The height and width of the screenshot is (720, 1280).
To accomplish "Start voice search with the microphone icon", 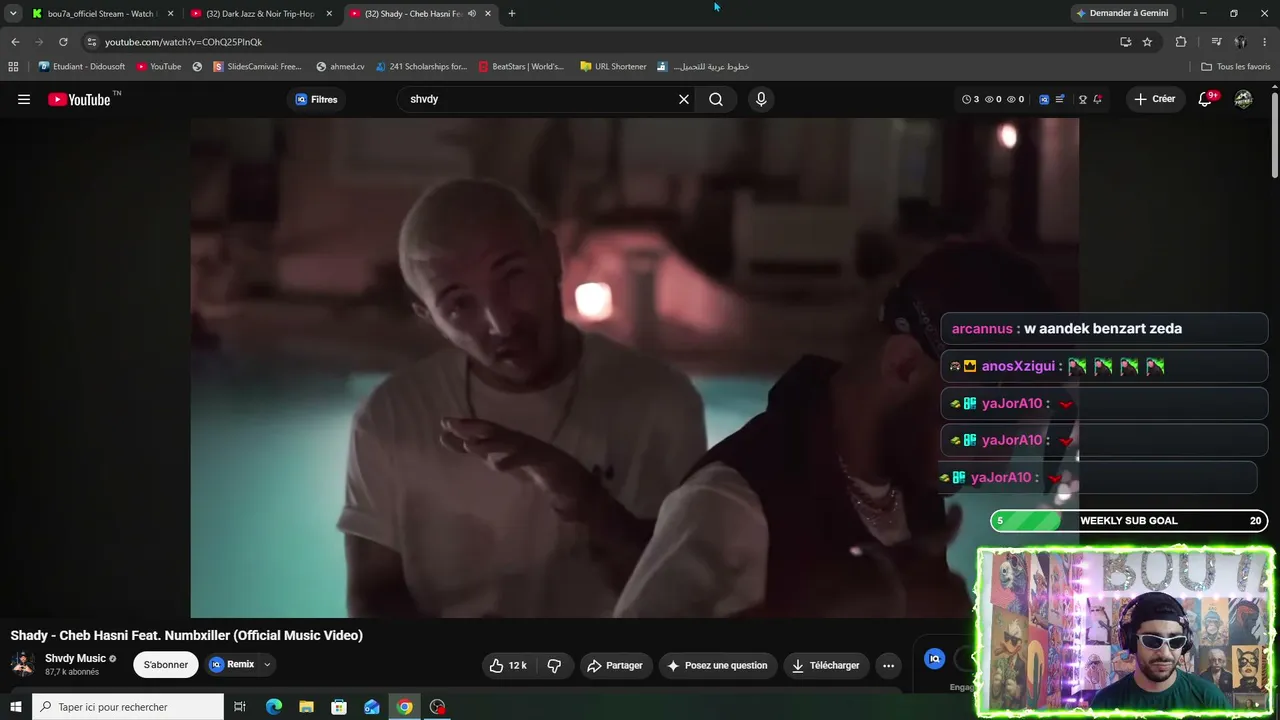I will (761, 99).
